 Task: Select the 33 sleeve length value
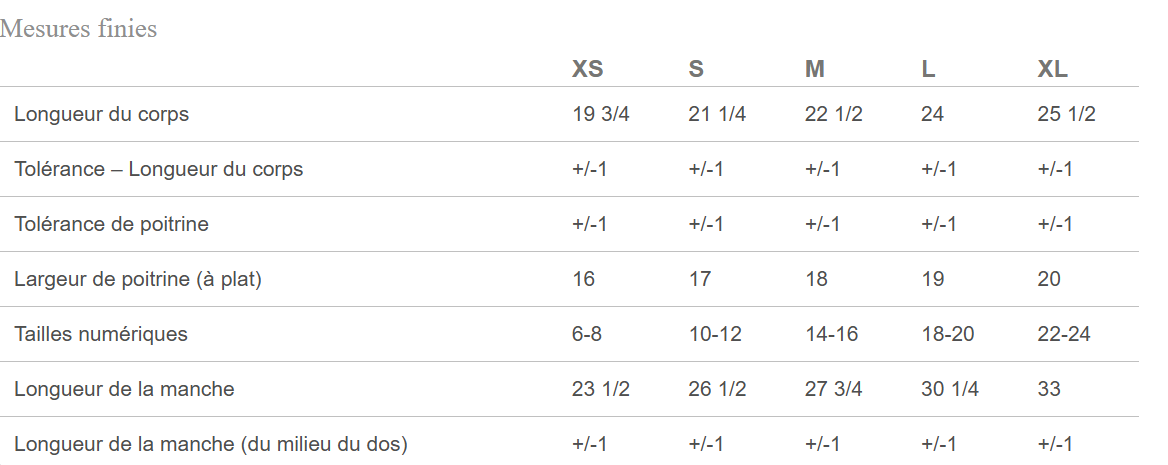[1049, 389]
